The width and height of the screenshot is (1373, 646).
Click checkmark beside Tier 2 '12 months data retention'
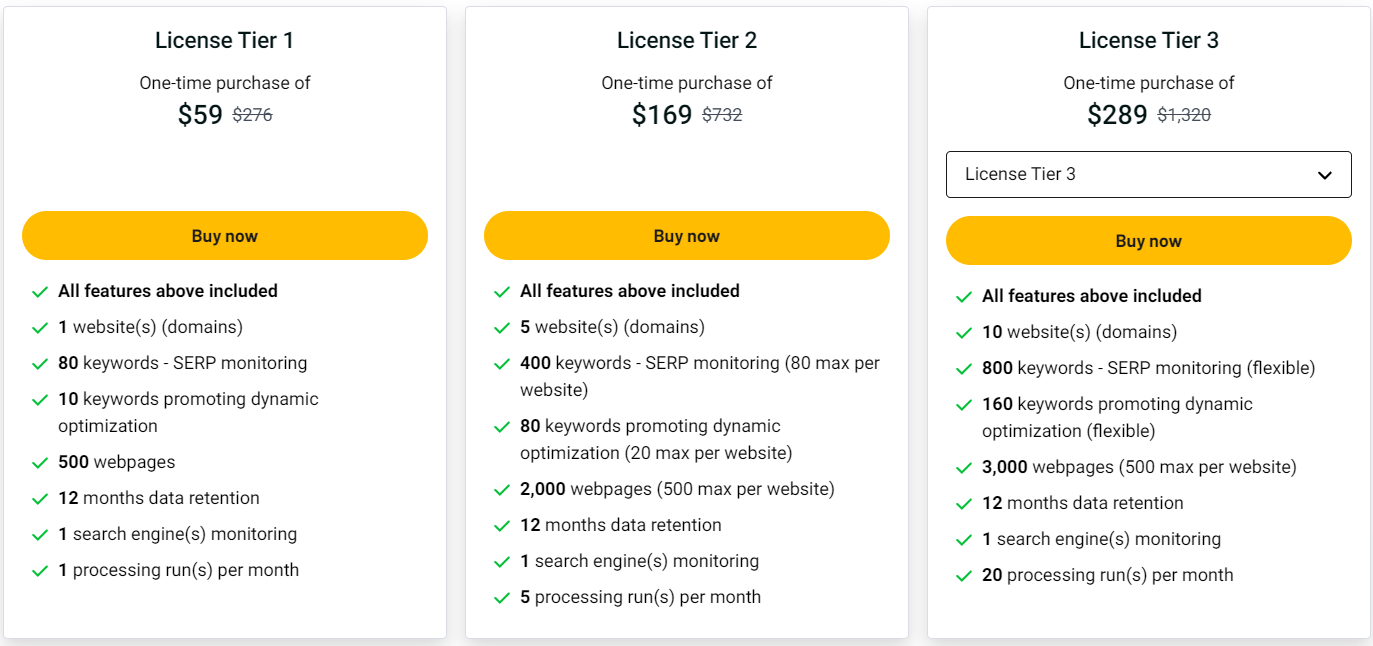pos(502,526)
